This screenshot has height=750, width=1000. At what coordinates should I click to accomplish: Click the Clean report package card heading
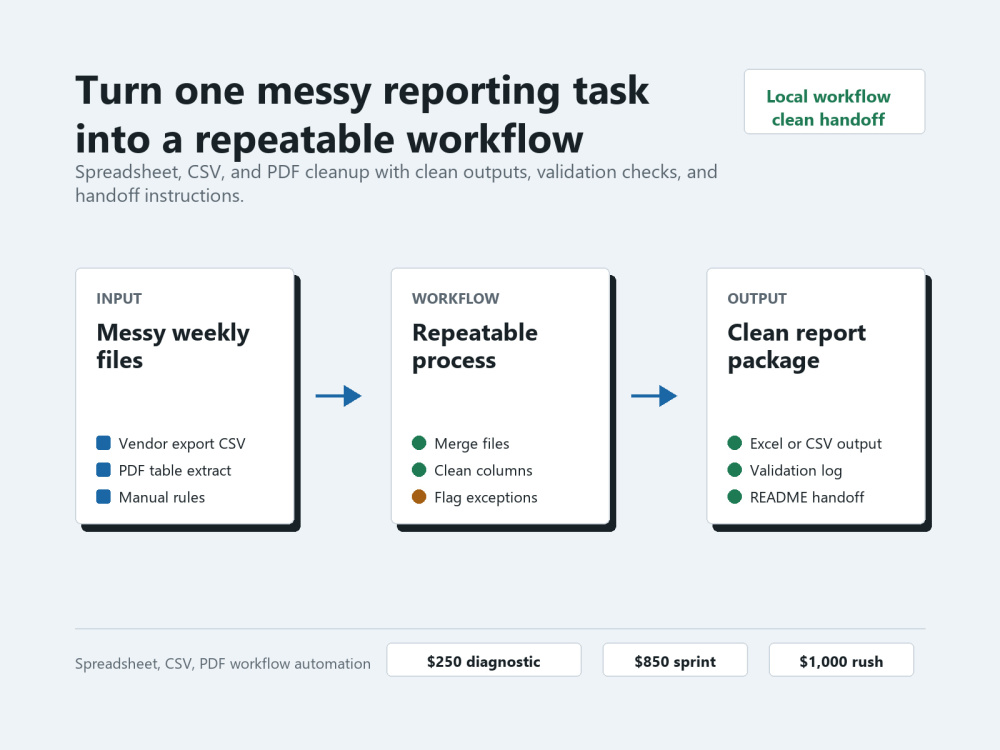(x=797, y=346)
